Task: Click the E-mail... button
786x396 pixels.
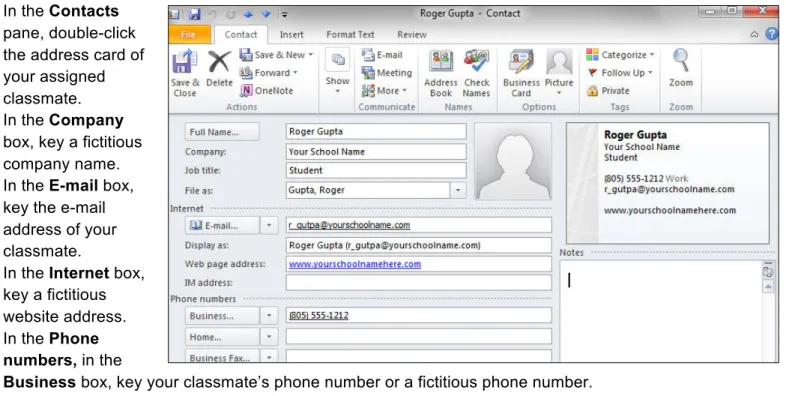Action: coord(222,226)
